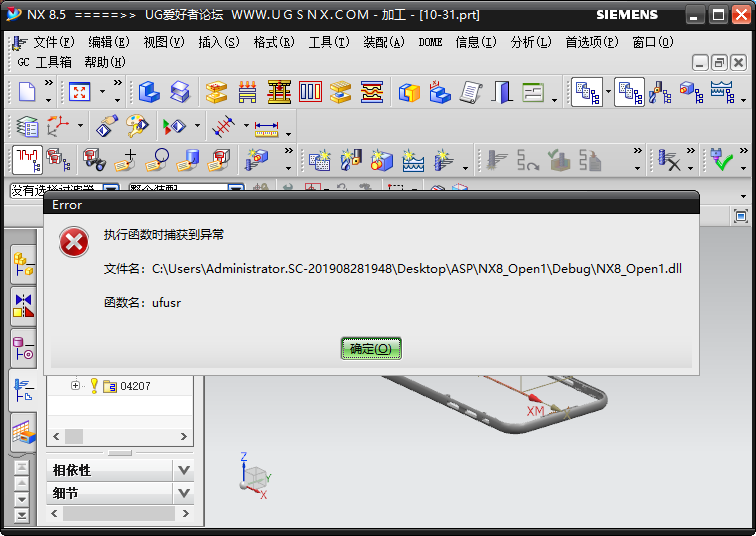Open the DOME menu
Image resolution: width=756 pixels, height=536 pixels.
click(430, 42)
